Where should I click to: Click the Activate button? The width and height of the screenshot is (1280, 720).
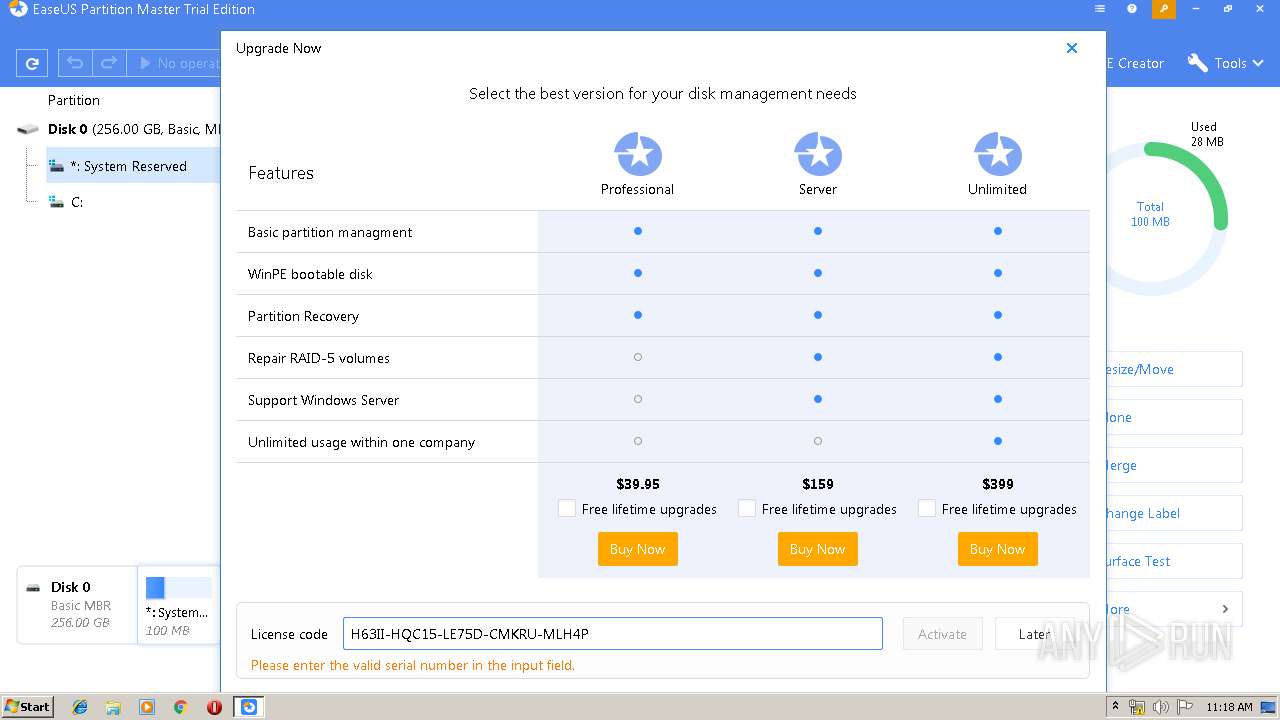(943, 634)
